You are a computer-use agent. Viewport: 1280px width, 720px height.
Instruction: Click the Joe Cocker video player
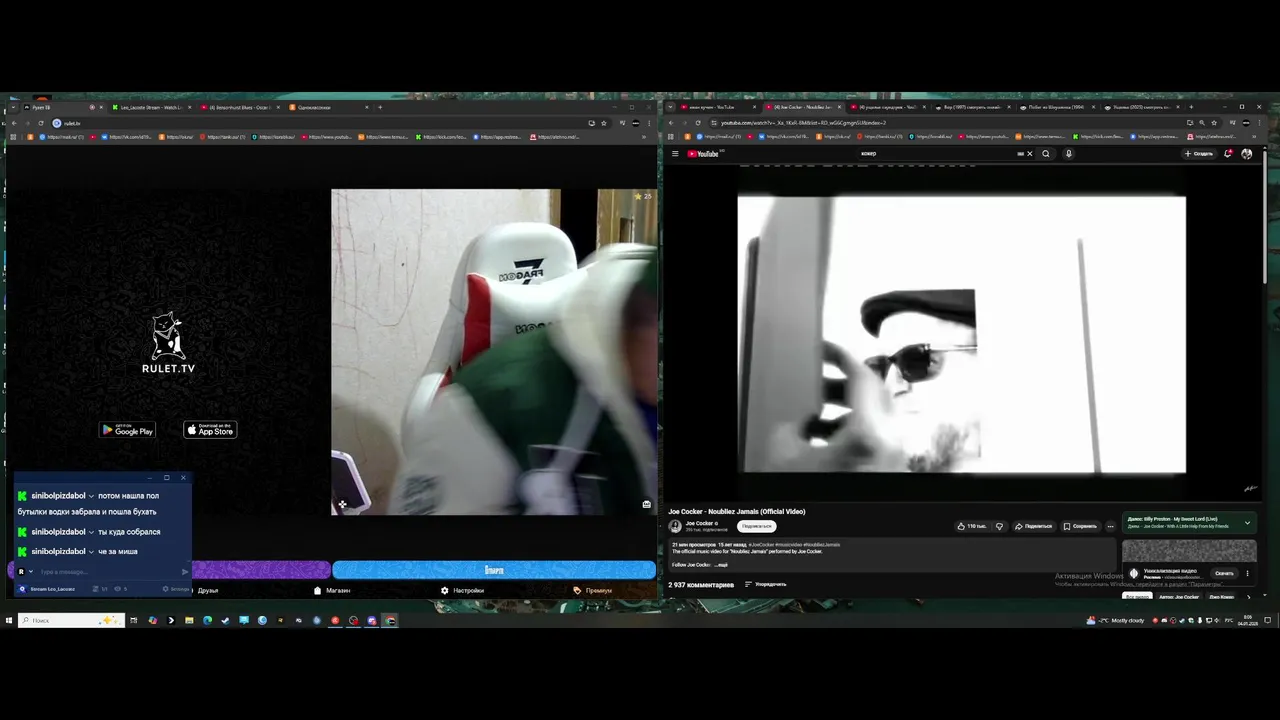coord(962,334)
